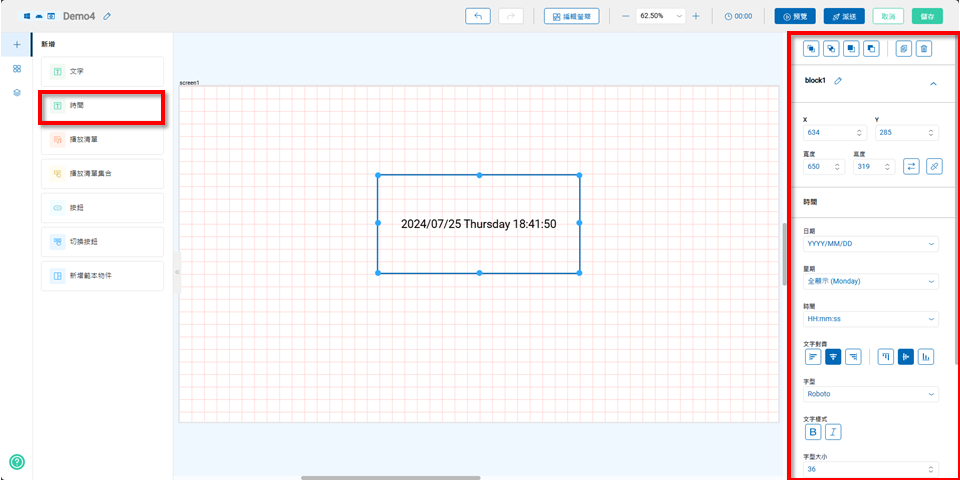Viewport: 960px width, 480px height.
Task: Click the undo arrow button
Action: [478, 16]
